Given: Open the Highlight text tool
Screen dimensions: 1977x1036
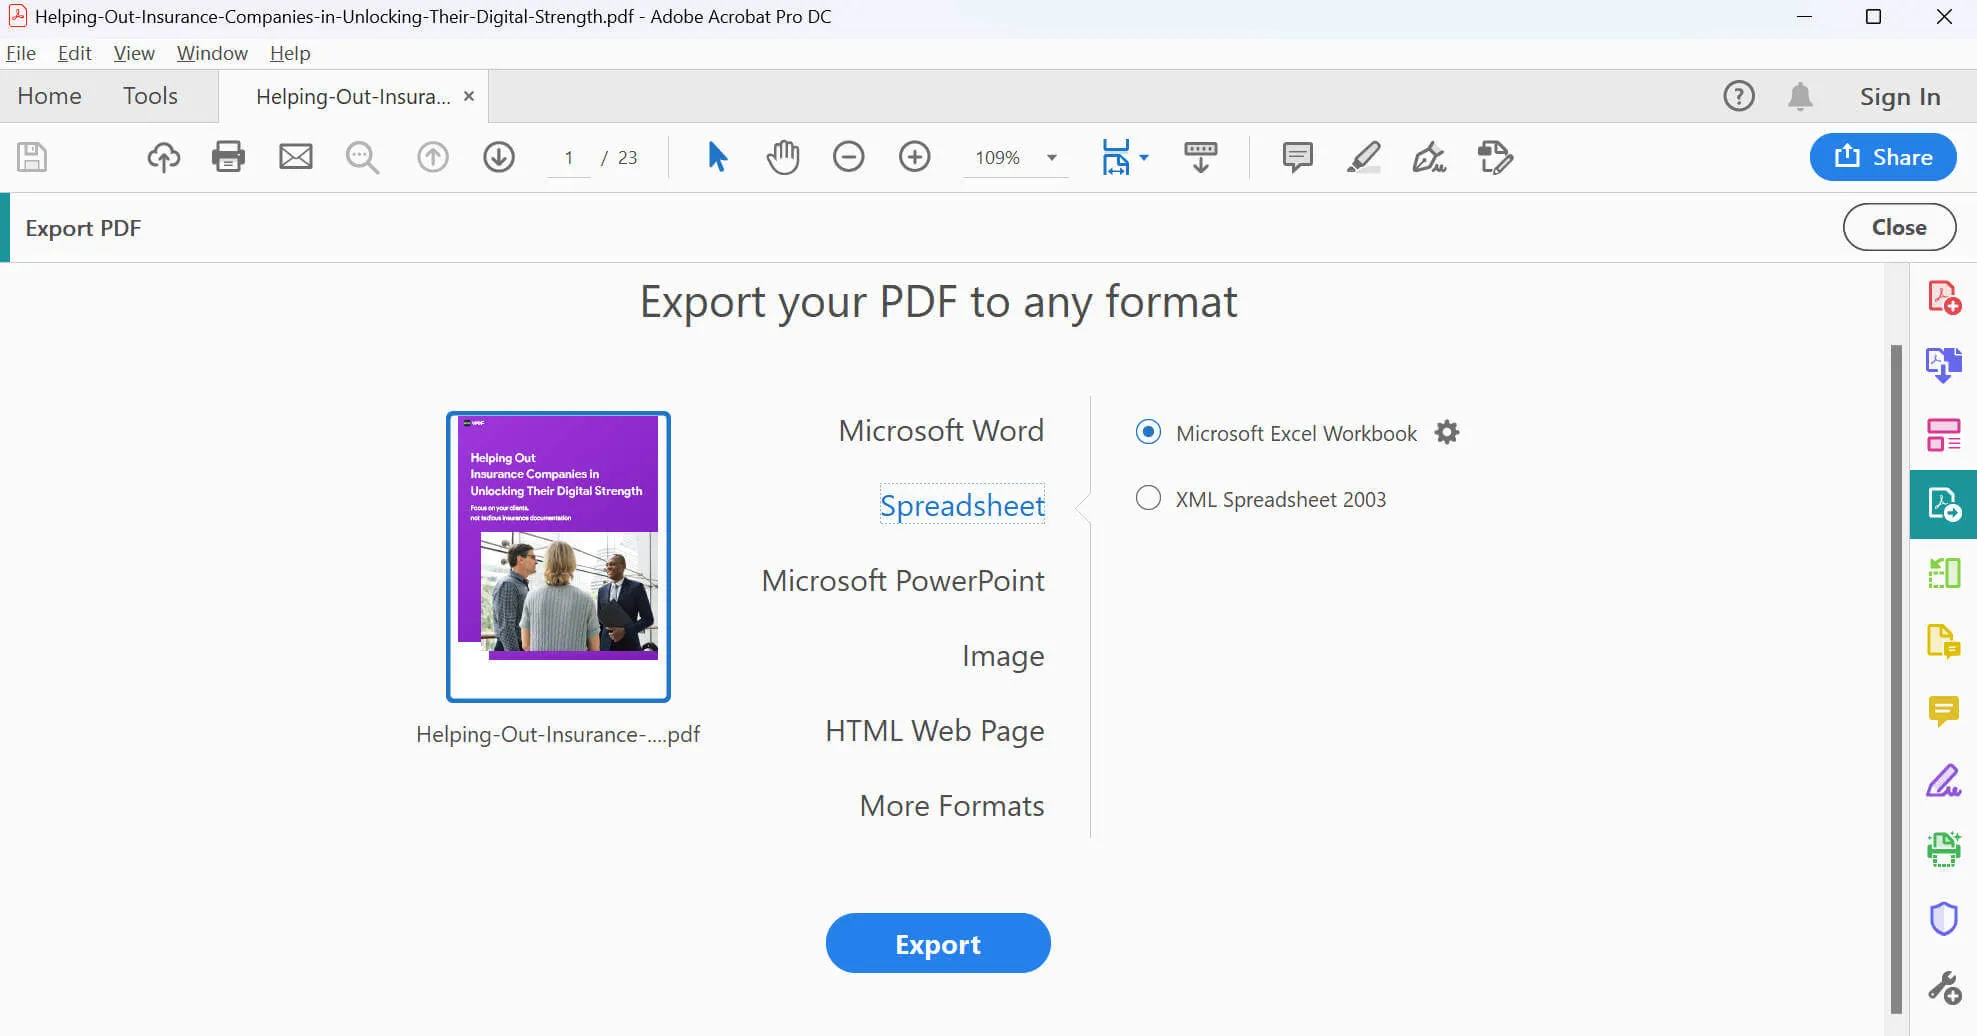Looking at the screenshot, I should pos(1364,157).
